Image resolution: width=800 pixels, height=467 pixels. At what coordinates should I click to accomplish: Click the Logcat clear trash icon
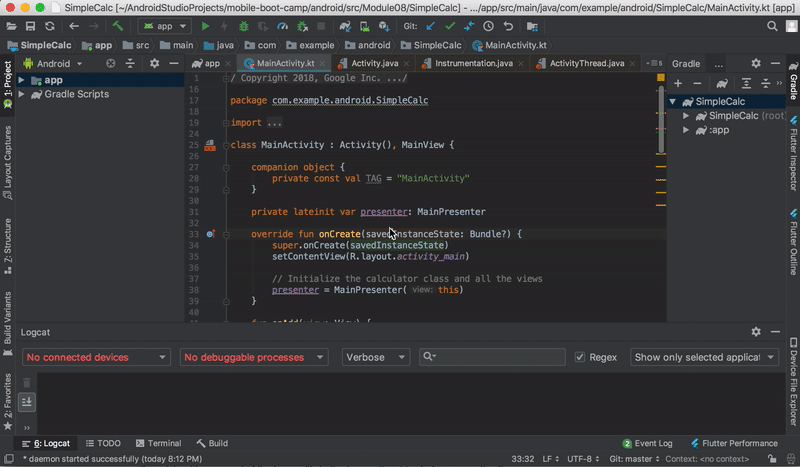pyautogui.click(x=27, y=382)
